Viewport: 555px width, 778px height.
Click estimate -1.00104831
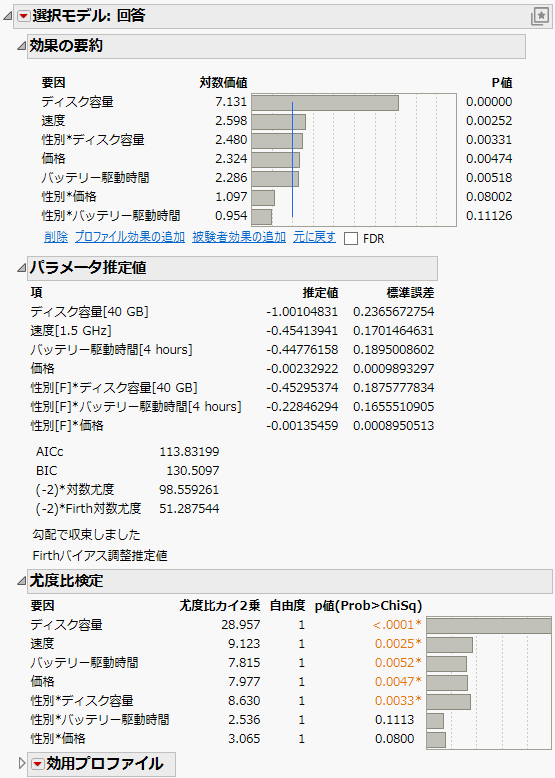(x=302, y=312)
